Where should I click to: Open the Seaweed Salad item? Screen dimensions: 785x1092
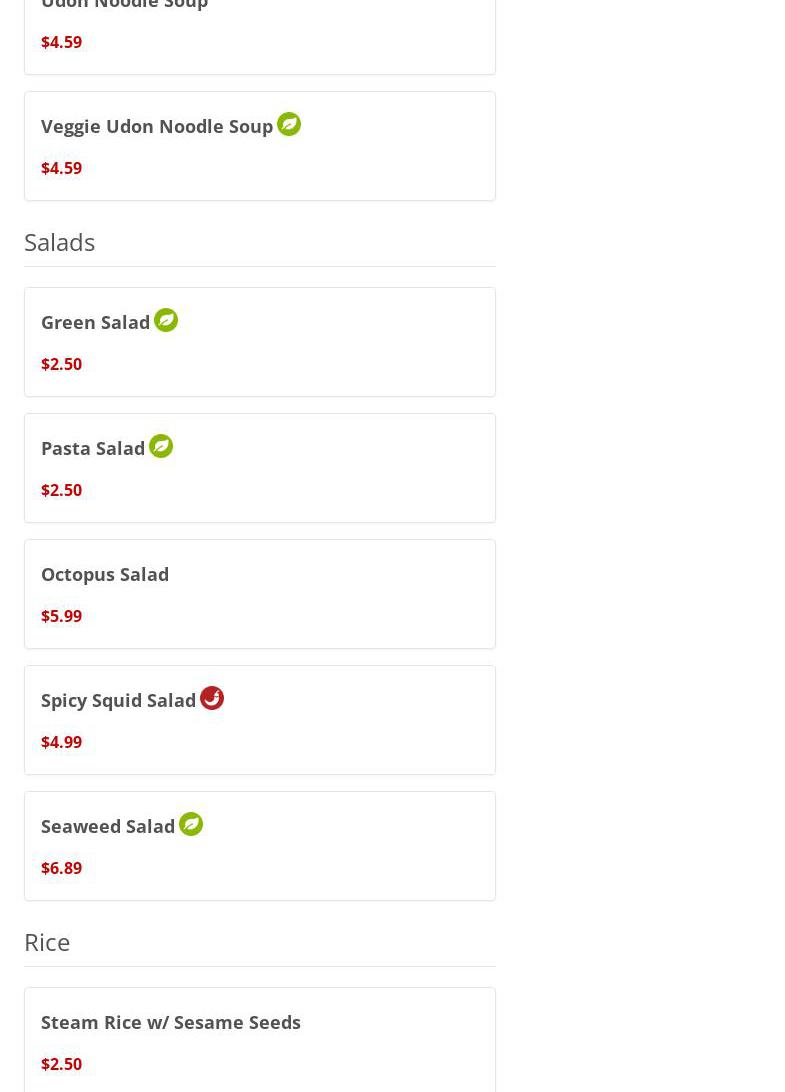[260, 846]
